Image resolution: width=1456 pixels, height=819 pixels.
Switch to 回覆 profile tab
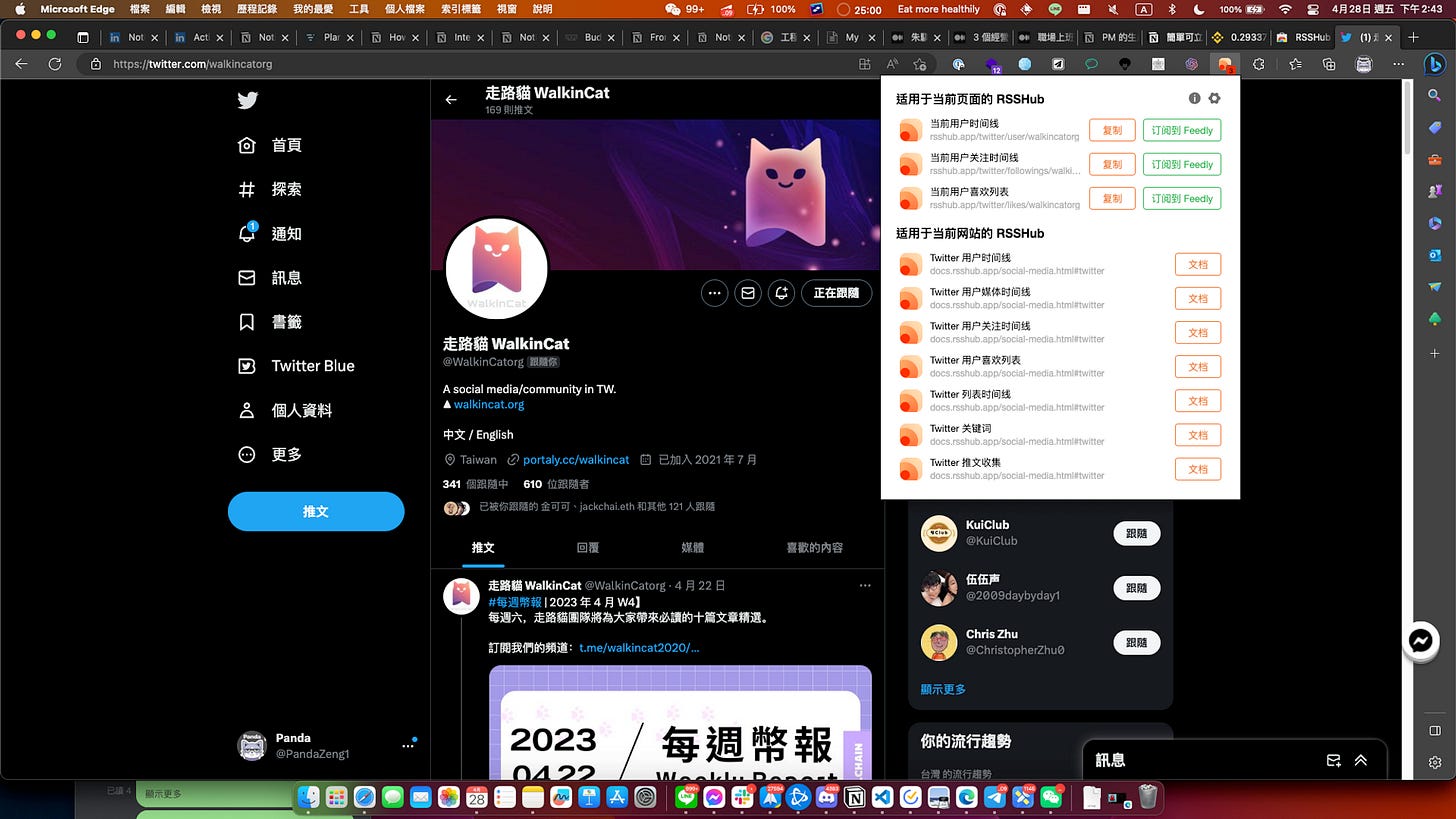click(588, 548)
